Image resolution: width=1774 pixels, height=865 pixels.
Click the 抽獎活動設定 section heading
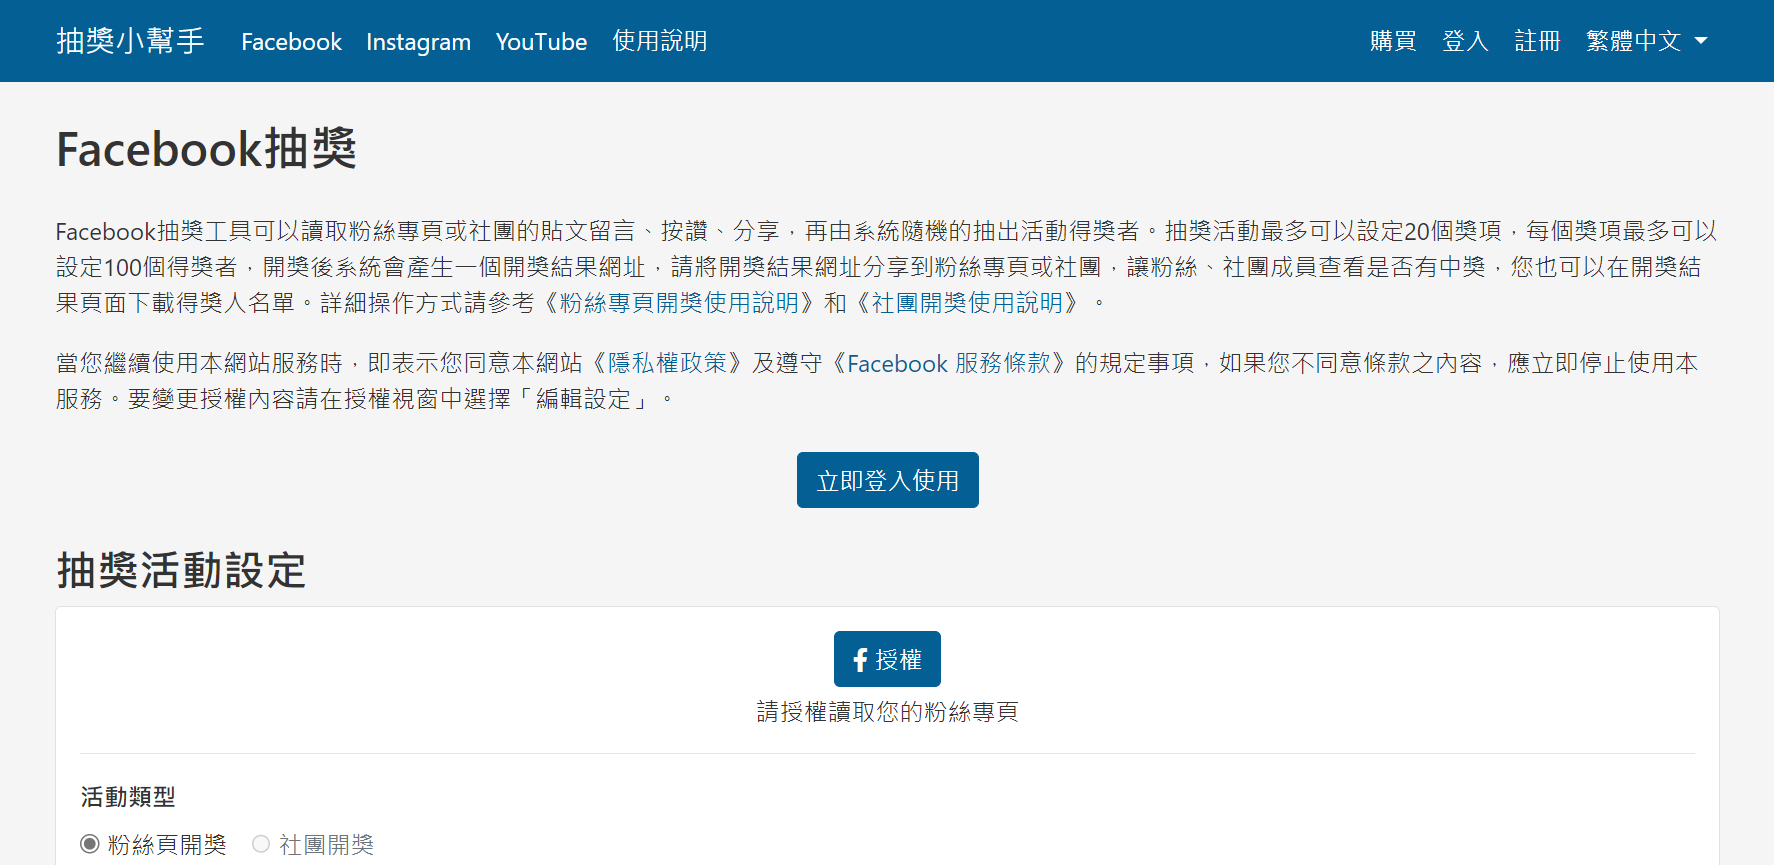[181, 570]
